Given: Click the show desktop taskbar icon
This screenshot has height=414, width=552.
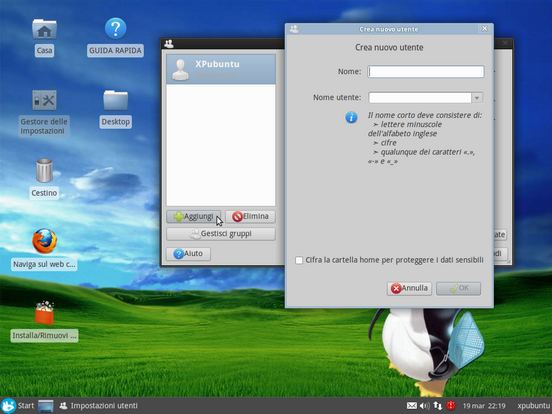Looking at the screenshot, I should [46, 406].
